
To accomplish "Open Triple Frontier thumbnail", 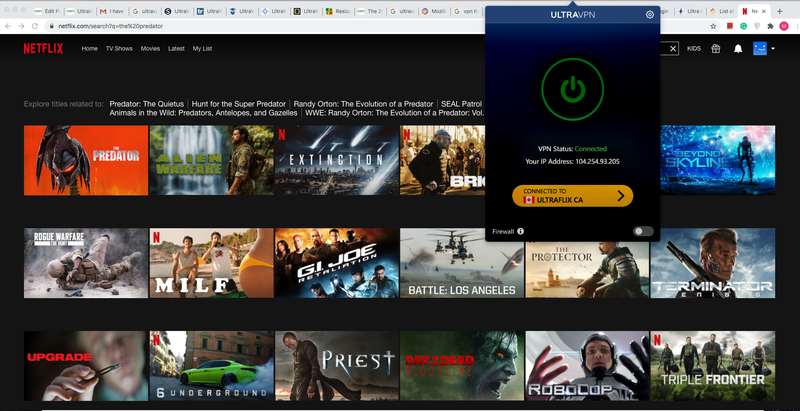I will tap(713, 366).
